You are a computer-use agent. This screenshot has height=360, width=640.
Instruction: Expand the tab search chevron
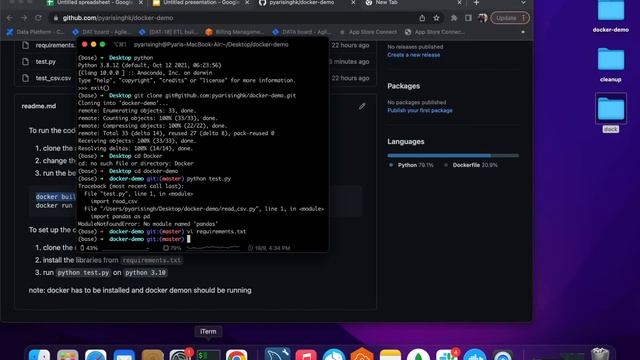point(523,3)
